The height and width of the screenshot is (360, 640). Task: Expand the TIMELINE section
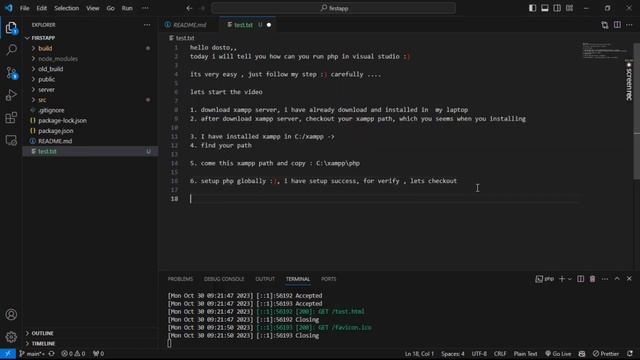(x=91, y=344)
